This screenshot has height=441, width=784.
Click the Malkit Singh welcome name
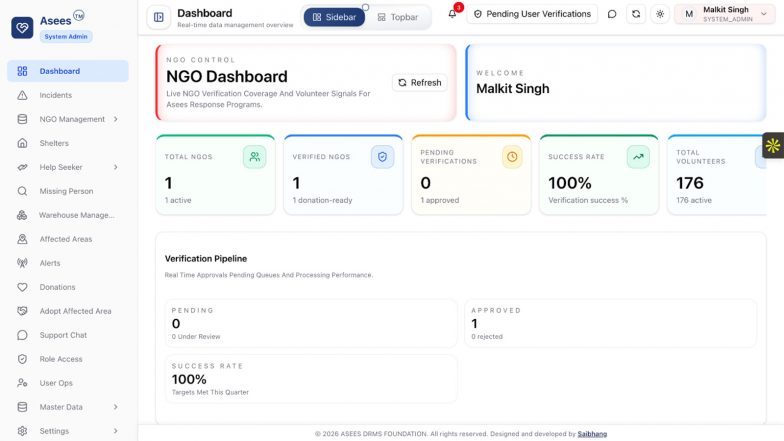coord(512,88)
